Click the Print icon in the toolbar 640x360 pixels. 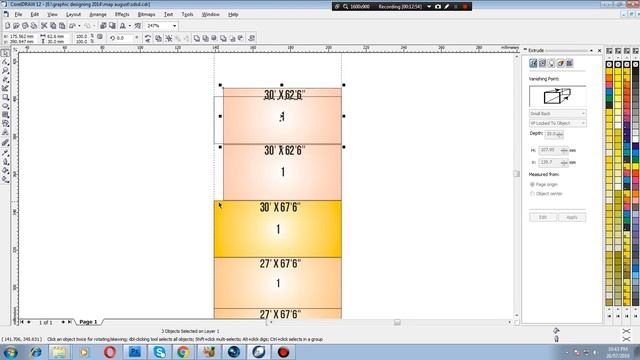click(x=34, y=26)
